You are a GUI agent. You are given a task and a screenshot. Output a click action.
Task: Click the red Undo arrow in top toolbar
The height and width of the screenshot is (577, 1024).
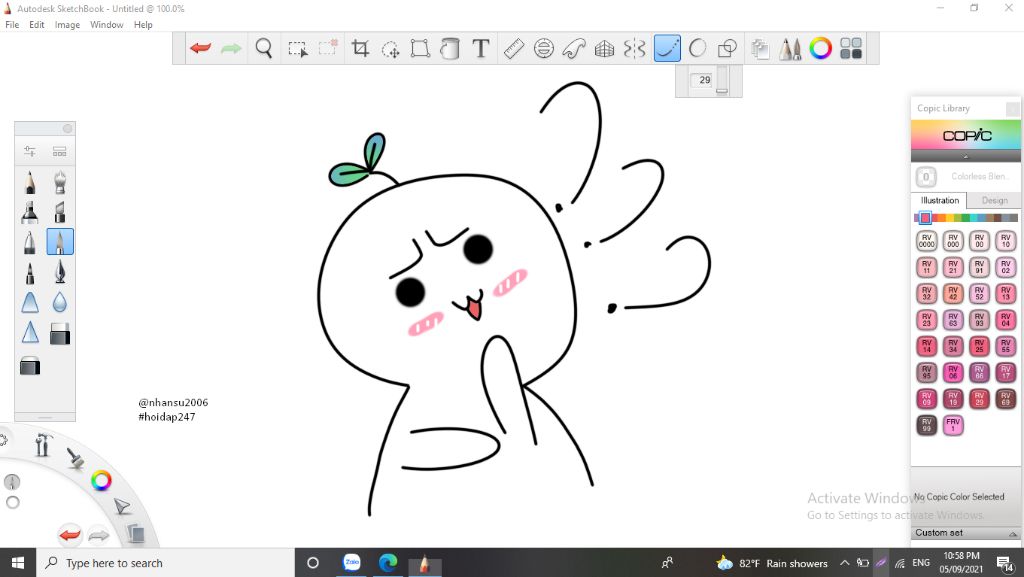(x=200, y=48)
